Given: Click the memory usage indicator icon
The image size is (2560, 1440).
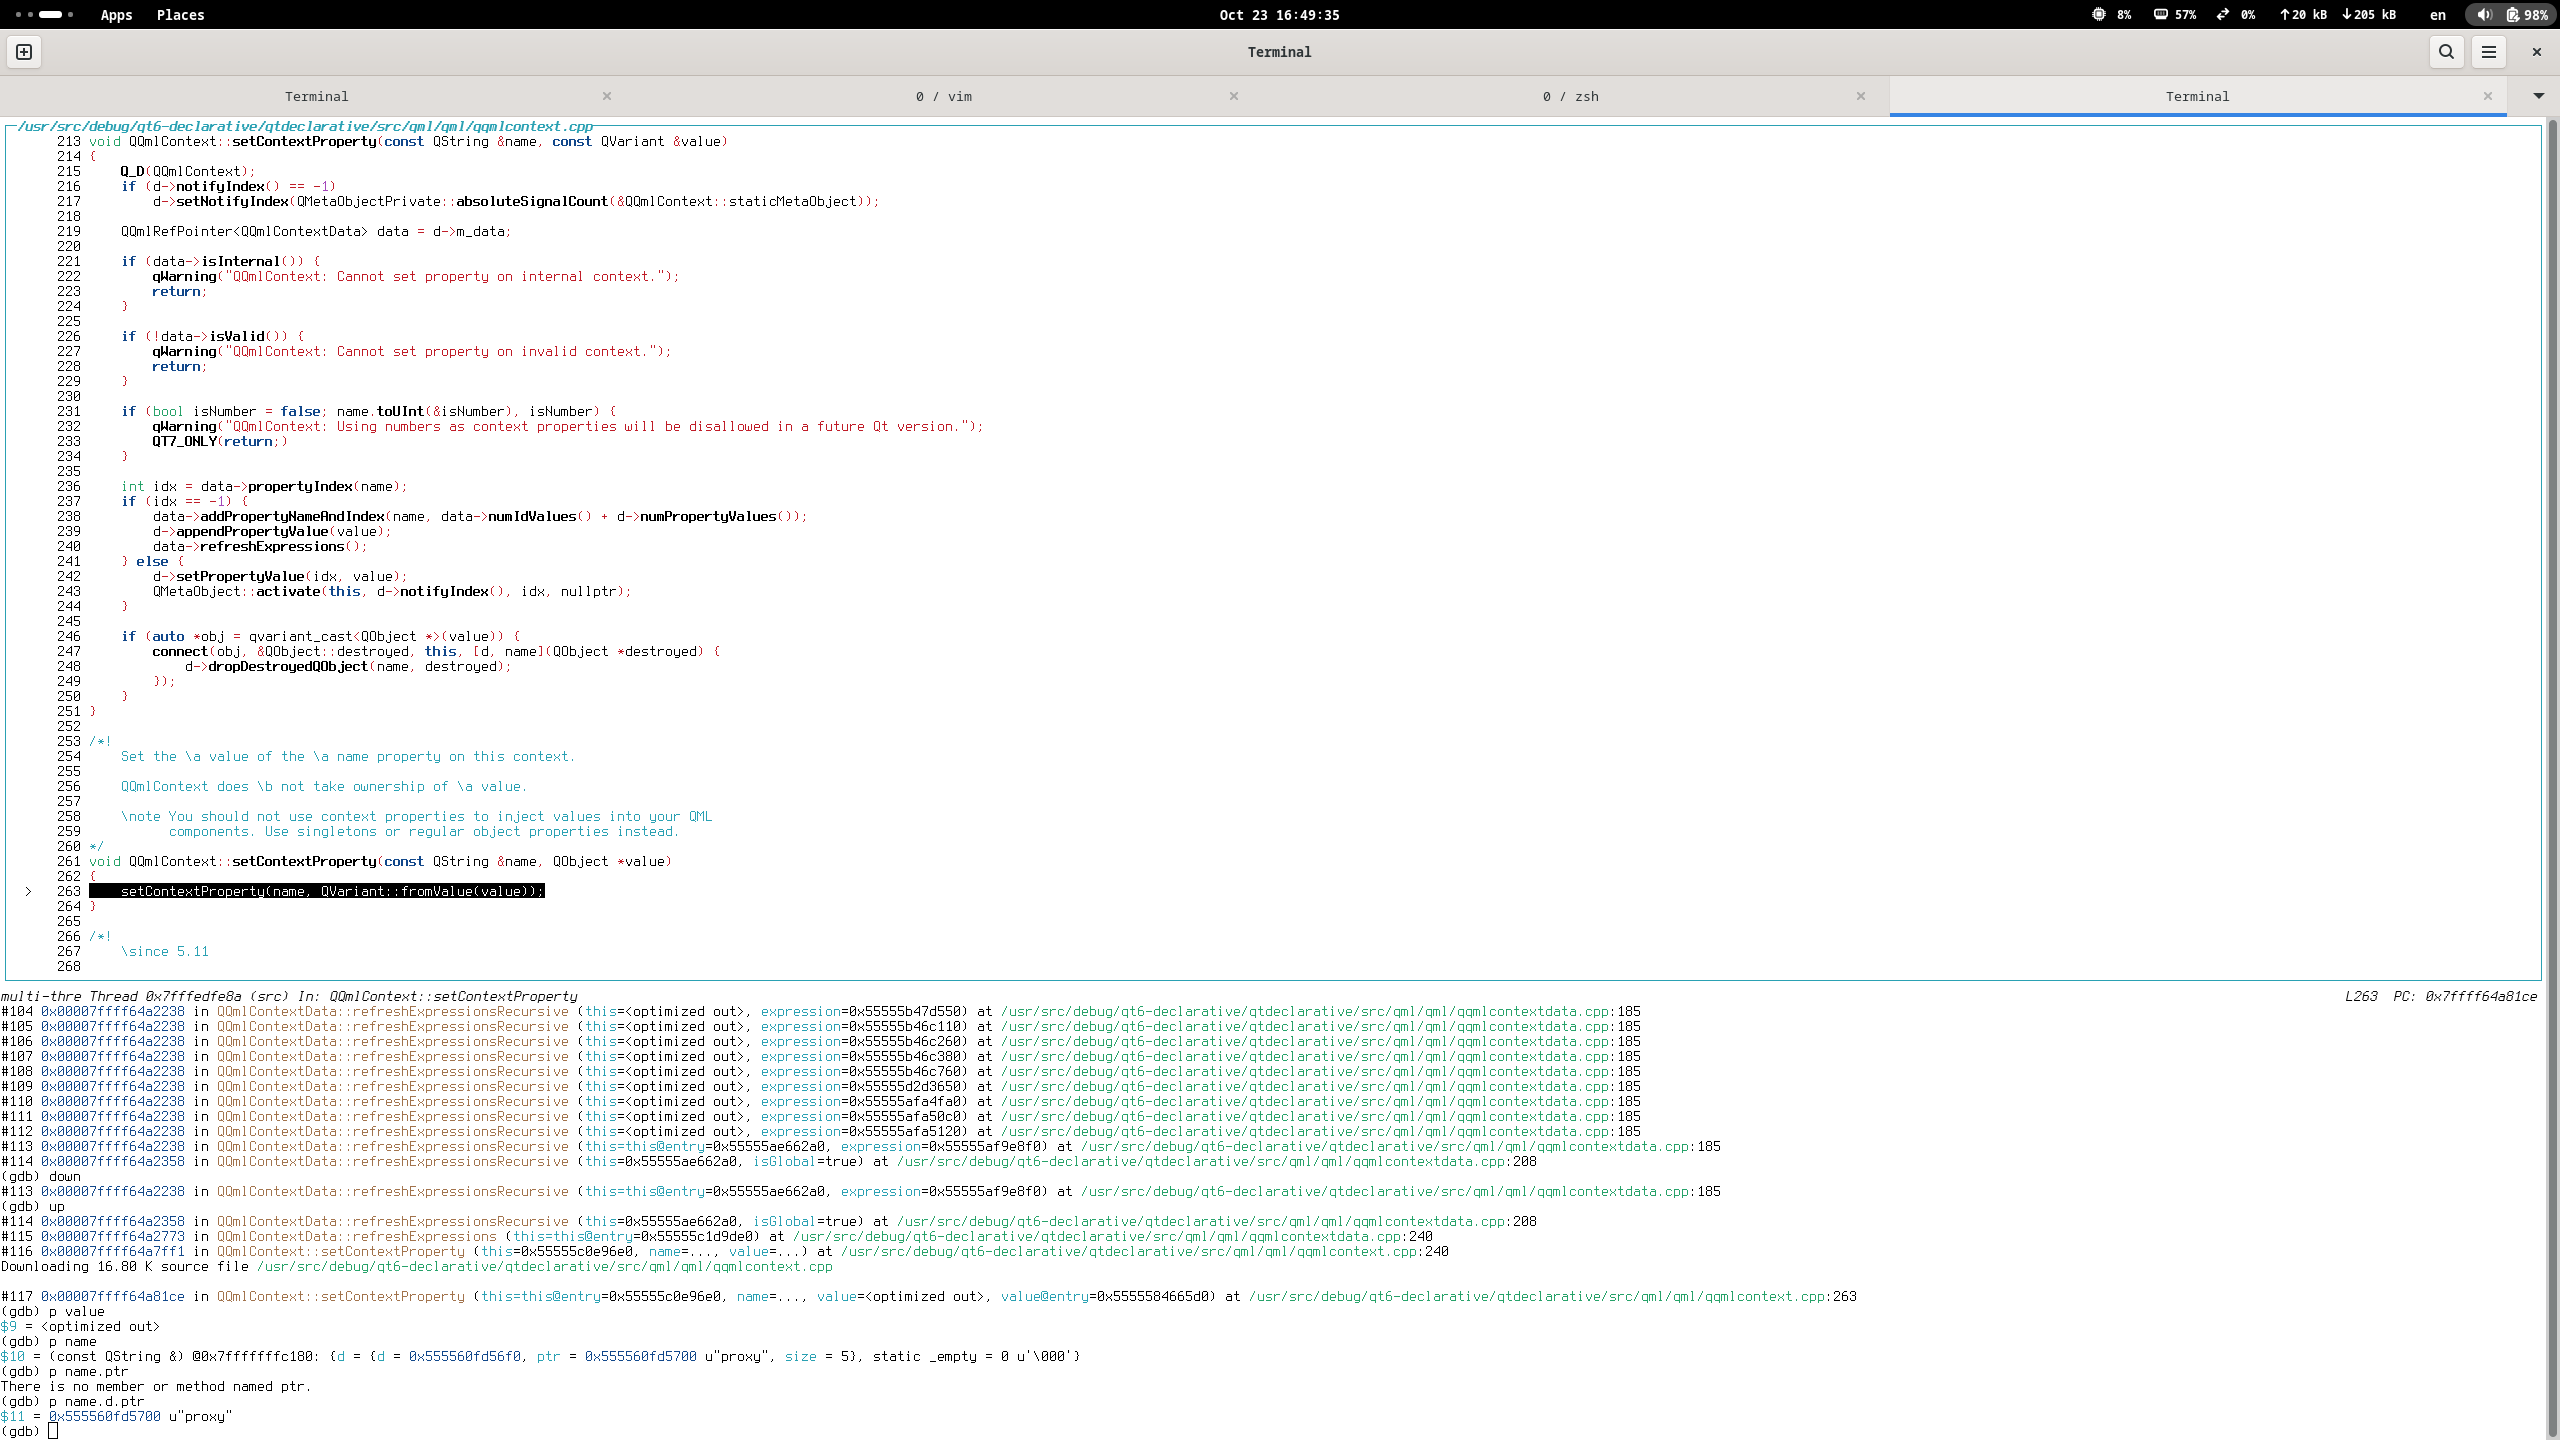Looking at the screenshot, I should (x=2160, y=15).
